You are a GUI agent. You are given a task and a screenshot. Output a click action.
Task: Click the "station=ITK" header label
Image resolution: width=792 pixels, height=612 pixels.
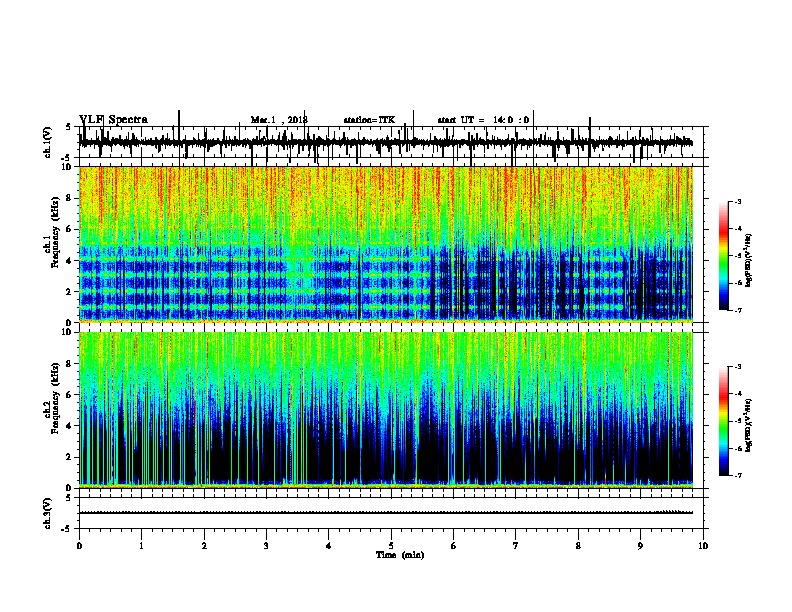(x=369, y=120)
